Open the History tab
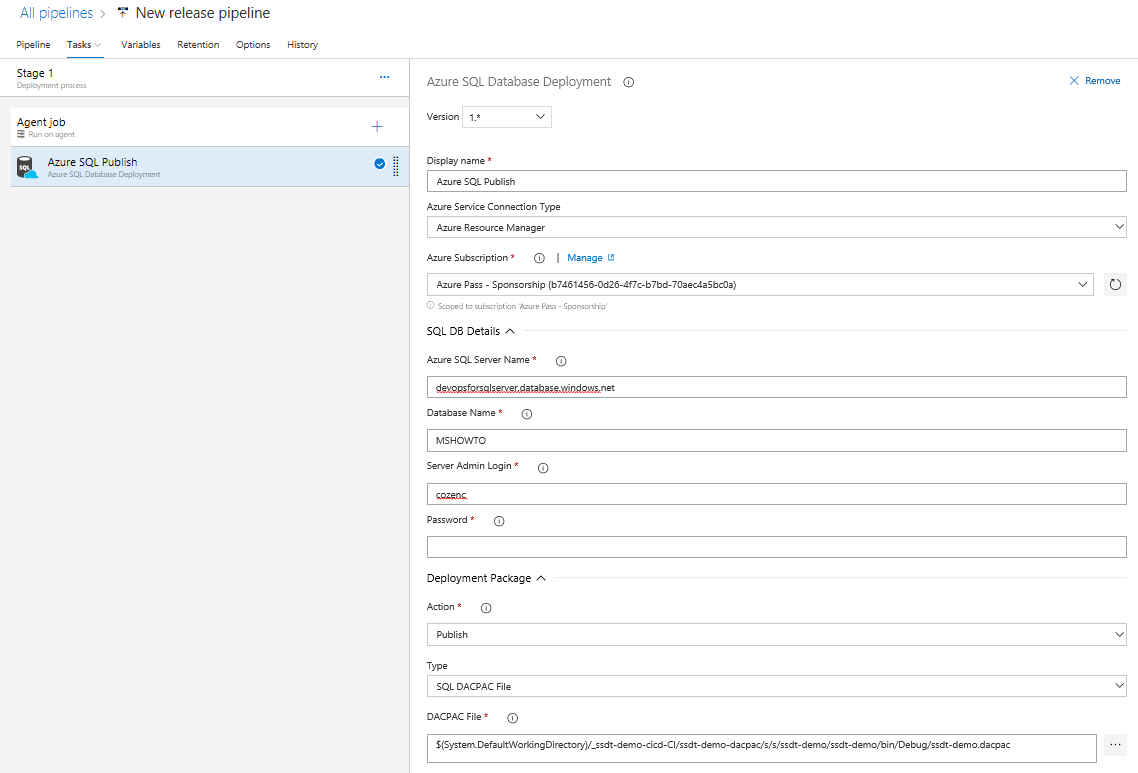Screen dimensions: 1138x773 click(303, 45)
